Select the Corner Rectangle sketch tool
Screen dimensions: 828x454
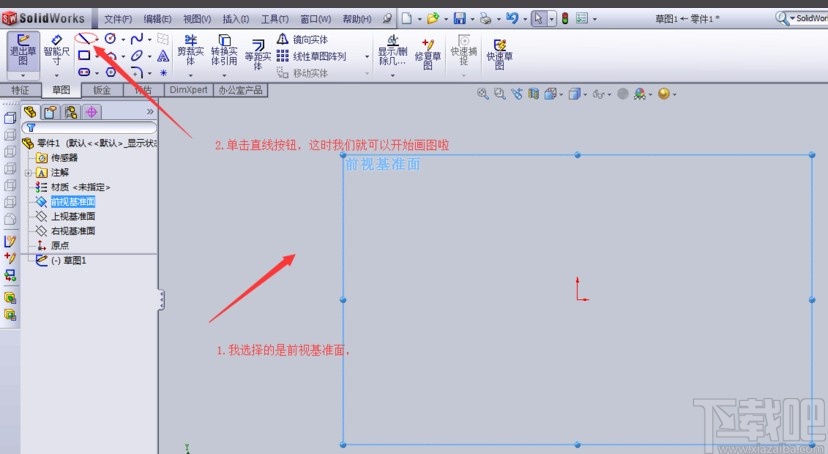point(84,55)
